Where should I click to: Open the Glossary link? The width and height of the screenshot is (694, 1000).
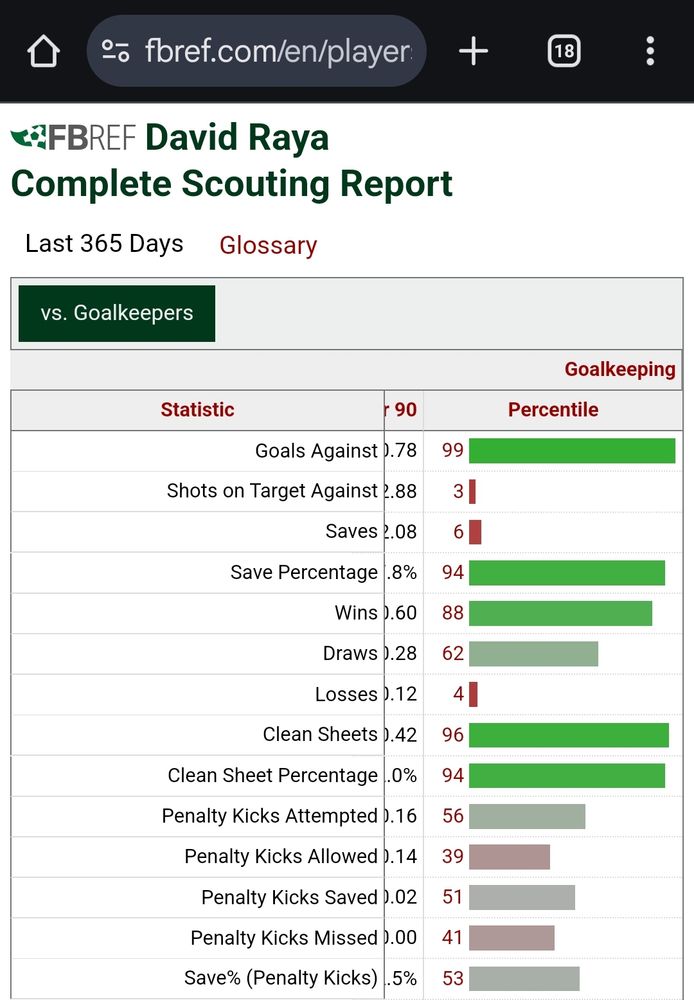268,245
